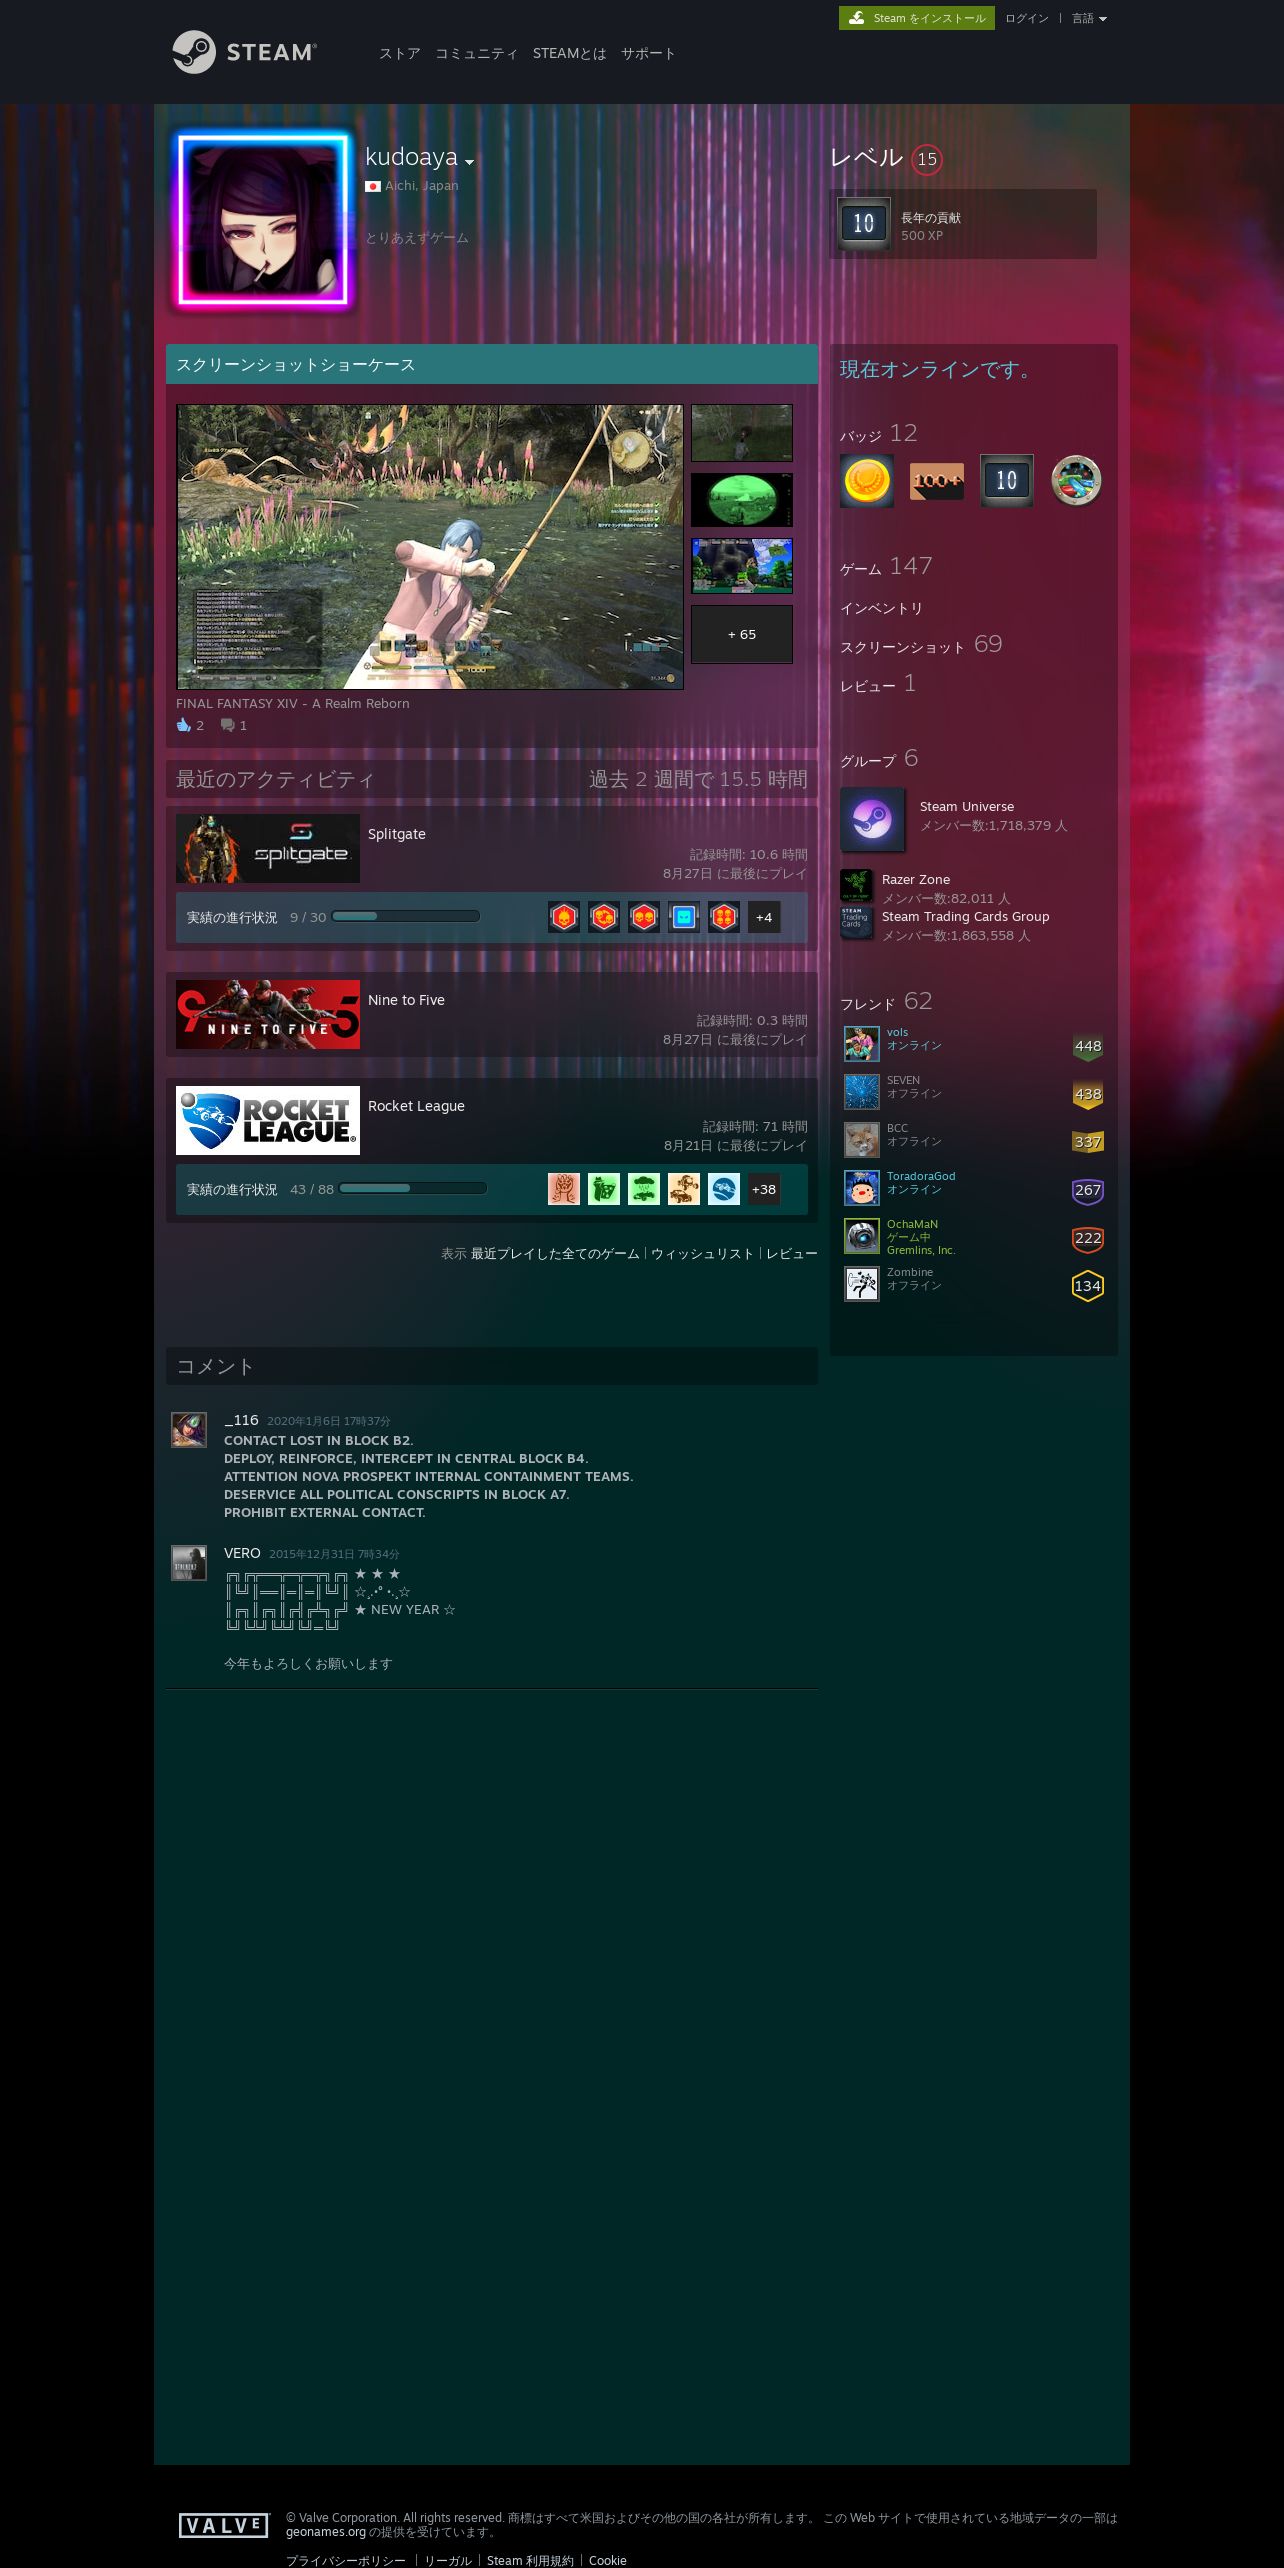Open the コミュニティ menu
Screen dimensions: 1284x2568
pos(477,53)
